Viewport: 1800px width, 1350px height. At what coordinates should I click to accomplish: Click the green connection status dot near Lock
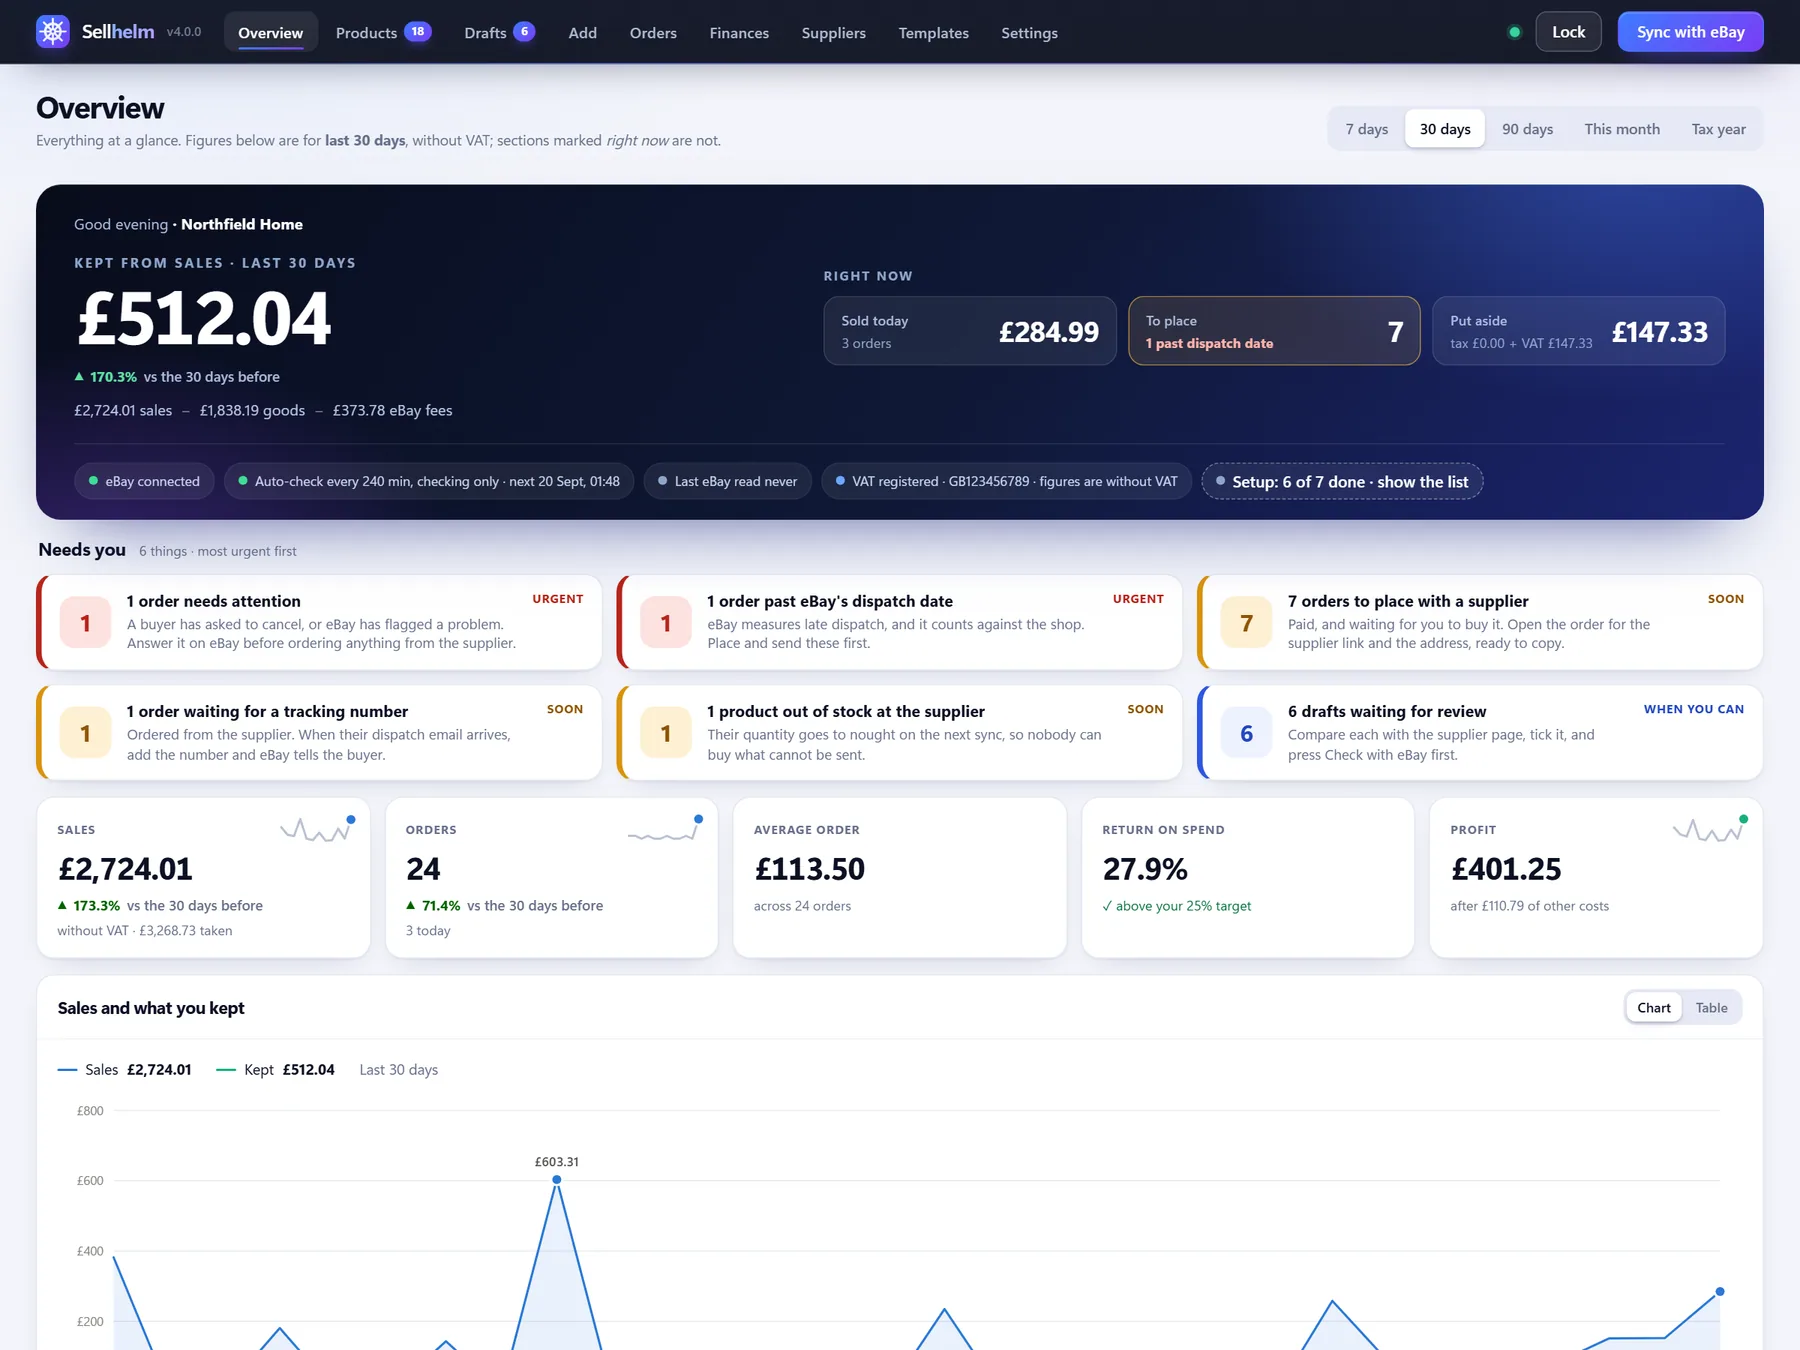(1514, 32)
